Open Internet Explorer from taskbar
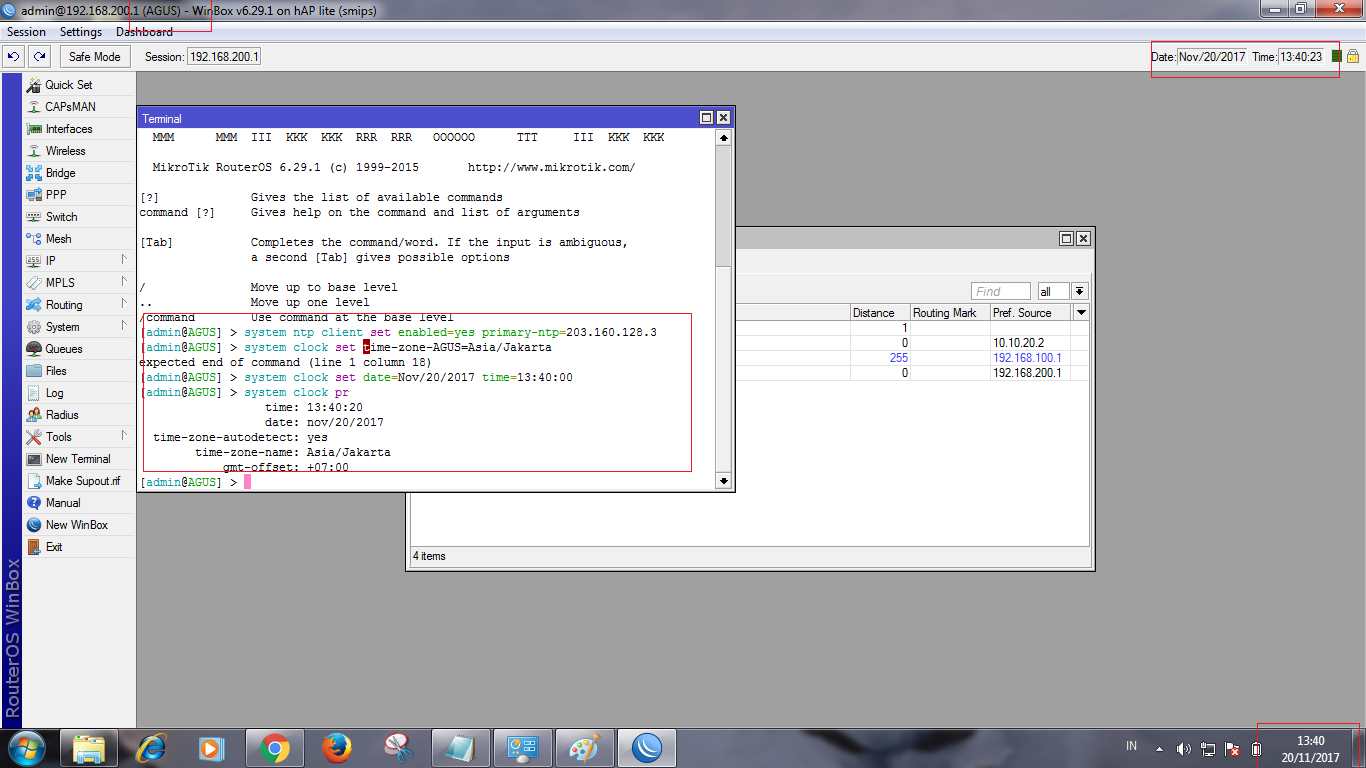 (x=151, y=748)
